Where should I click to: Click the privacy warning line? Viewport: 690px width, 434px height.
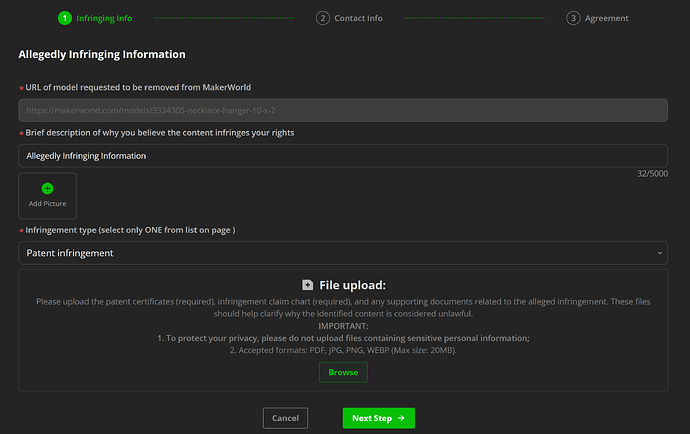(343, 338)
